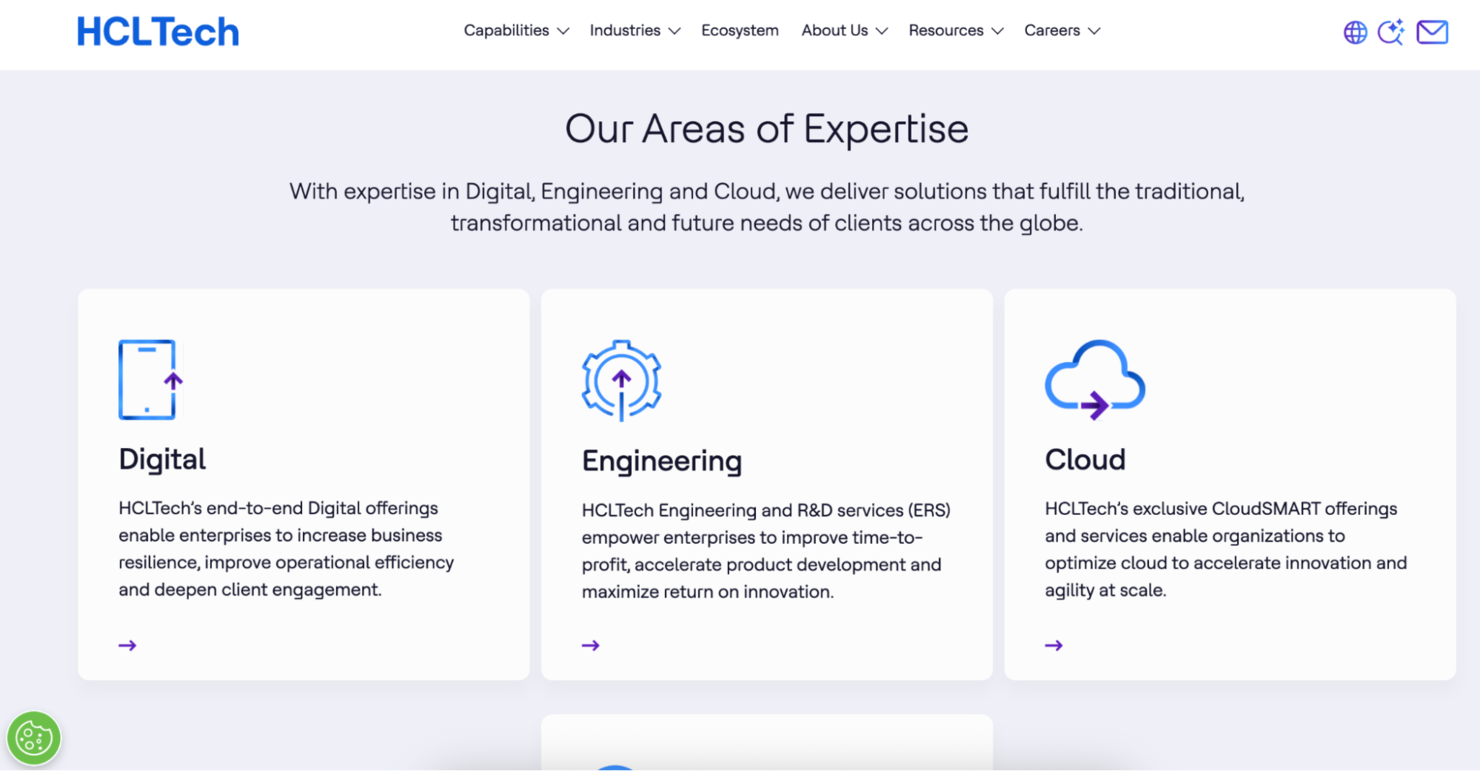Image resolution: width=1480 pixels, height=771 pixels.
Task: Click the Engineering gear icon
Action: click(622, 380)
